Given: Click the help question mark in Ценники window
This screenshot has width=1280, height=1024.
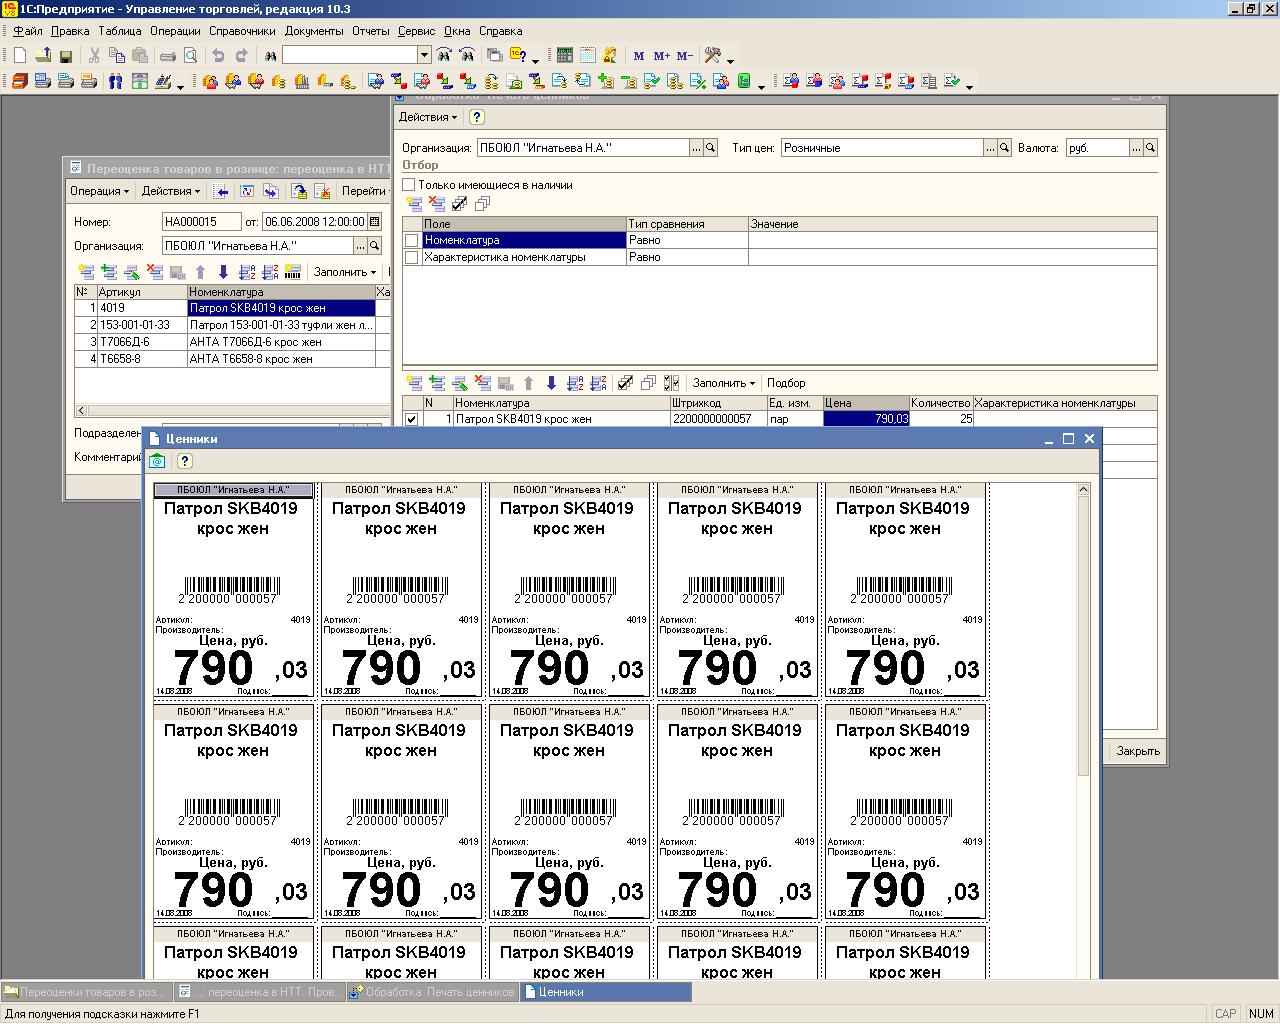Looking at the screenshot, I should [184, 461].
